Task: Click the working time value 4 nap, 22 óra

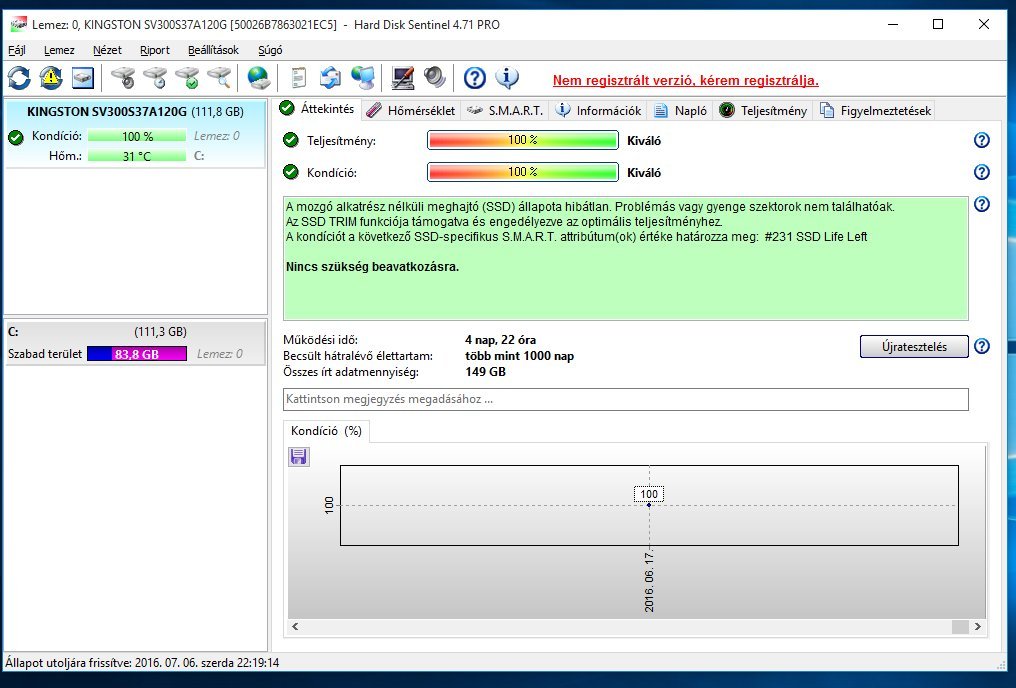Action: click(x=500, y=339)
